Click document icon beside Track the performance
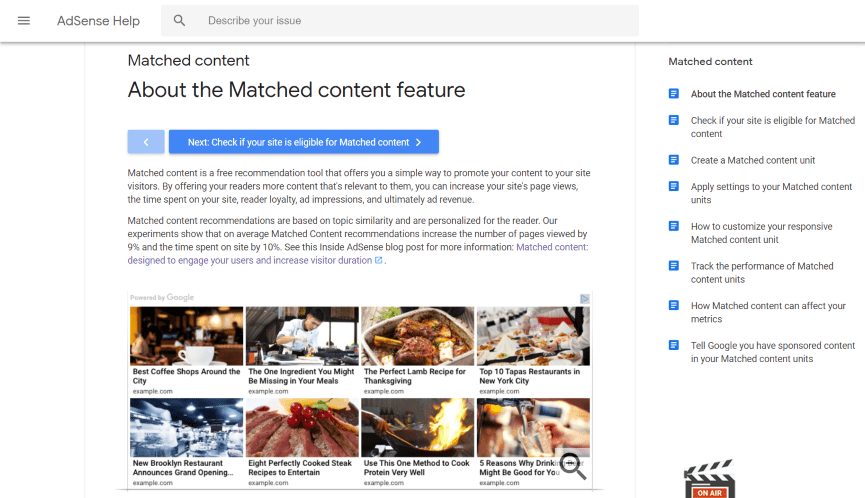The height and width of the screenshot is (498, 865). click(674, 266)
